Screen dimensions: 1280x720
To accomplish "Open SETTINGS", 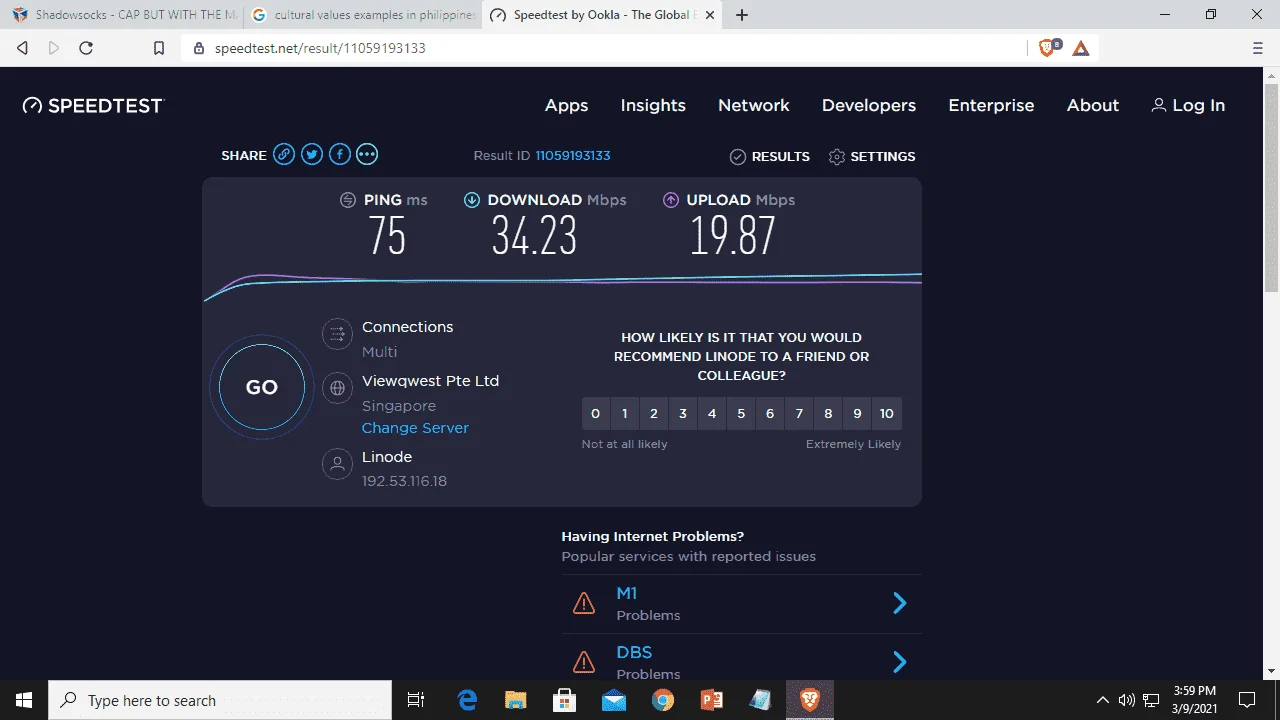I will 872,156.
